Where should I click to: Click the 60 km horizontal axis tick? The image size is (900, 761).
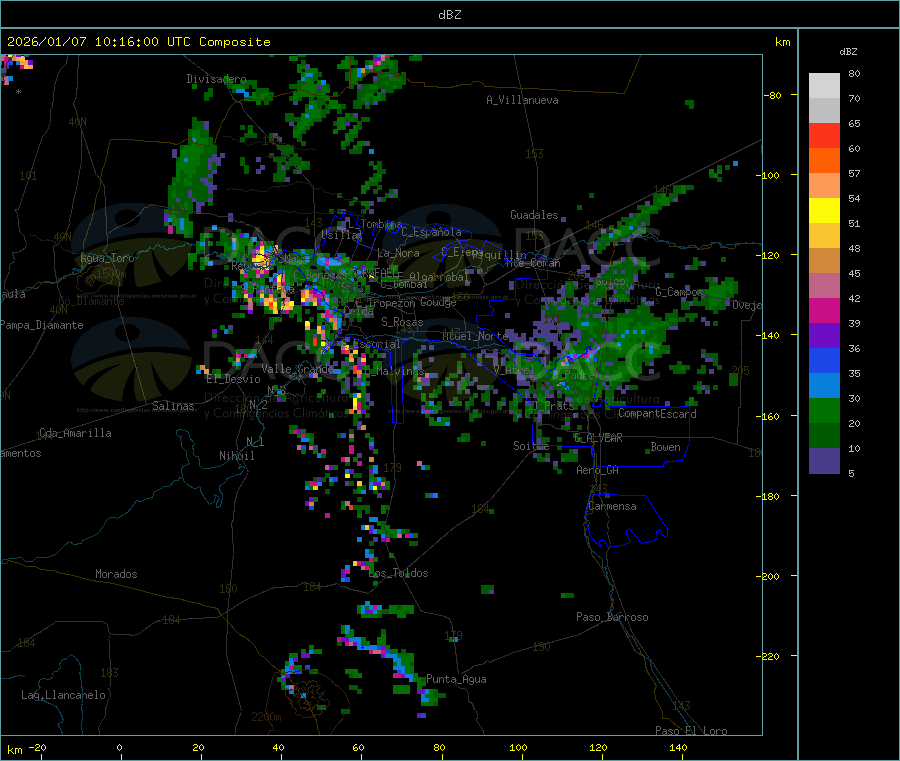[358, 747]
